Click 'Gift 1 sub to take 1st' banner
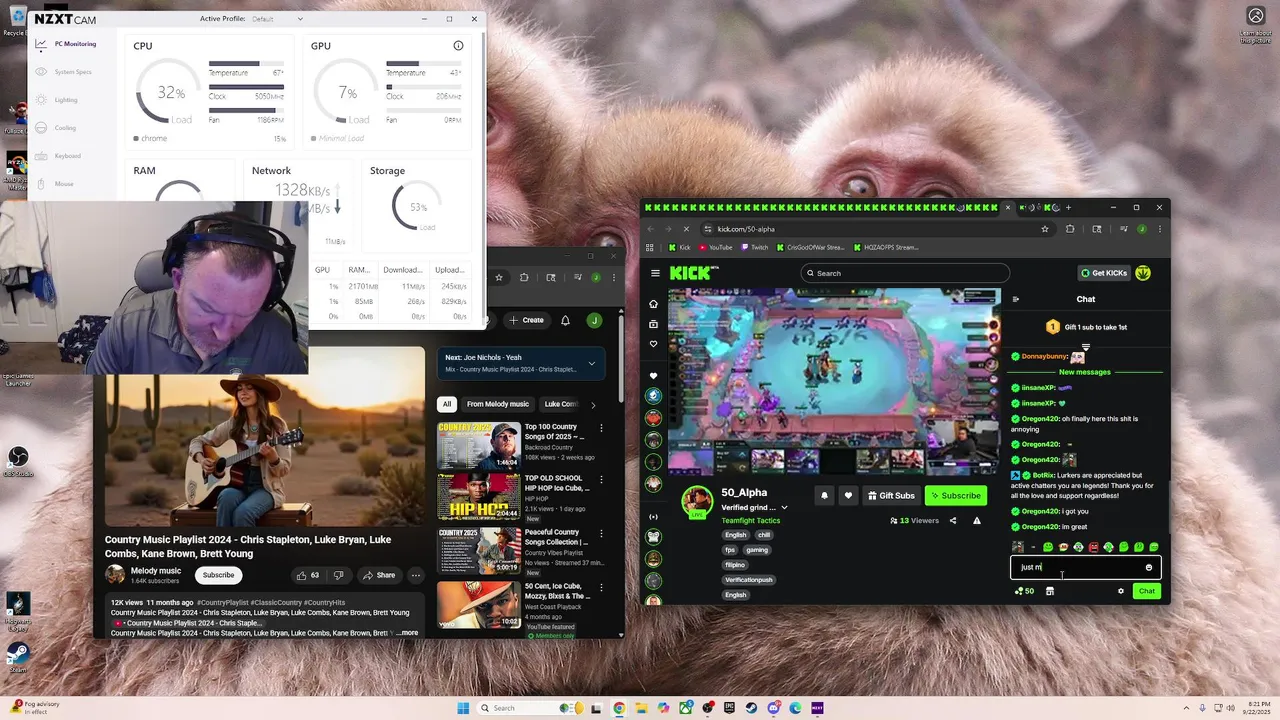 pos(1086,327)
